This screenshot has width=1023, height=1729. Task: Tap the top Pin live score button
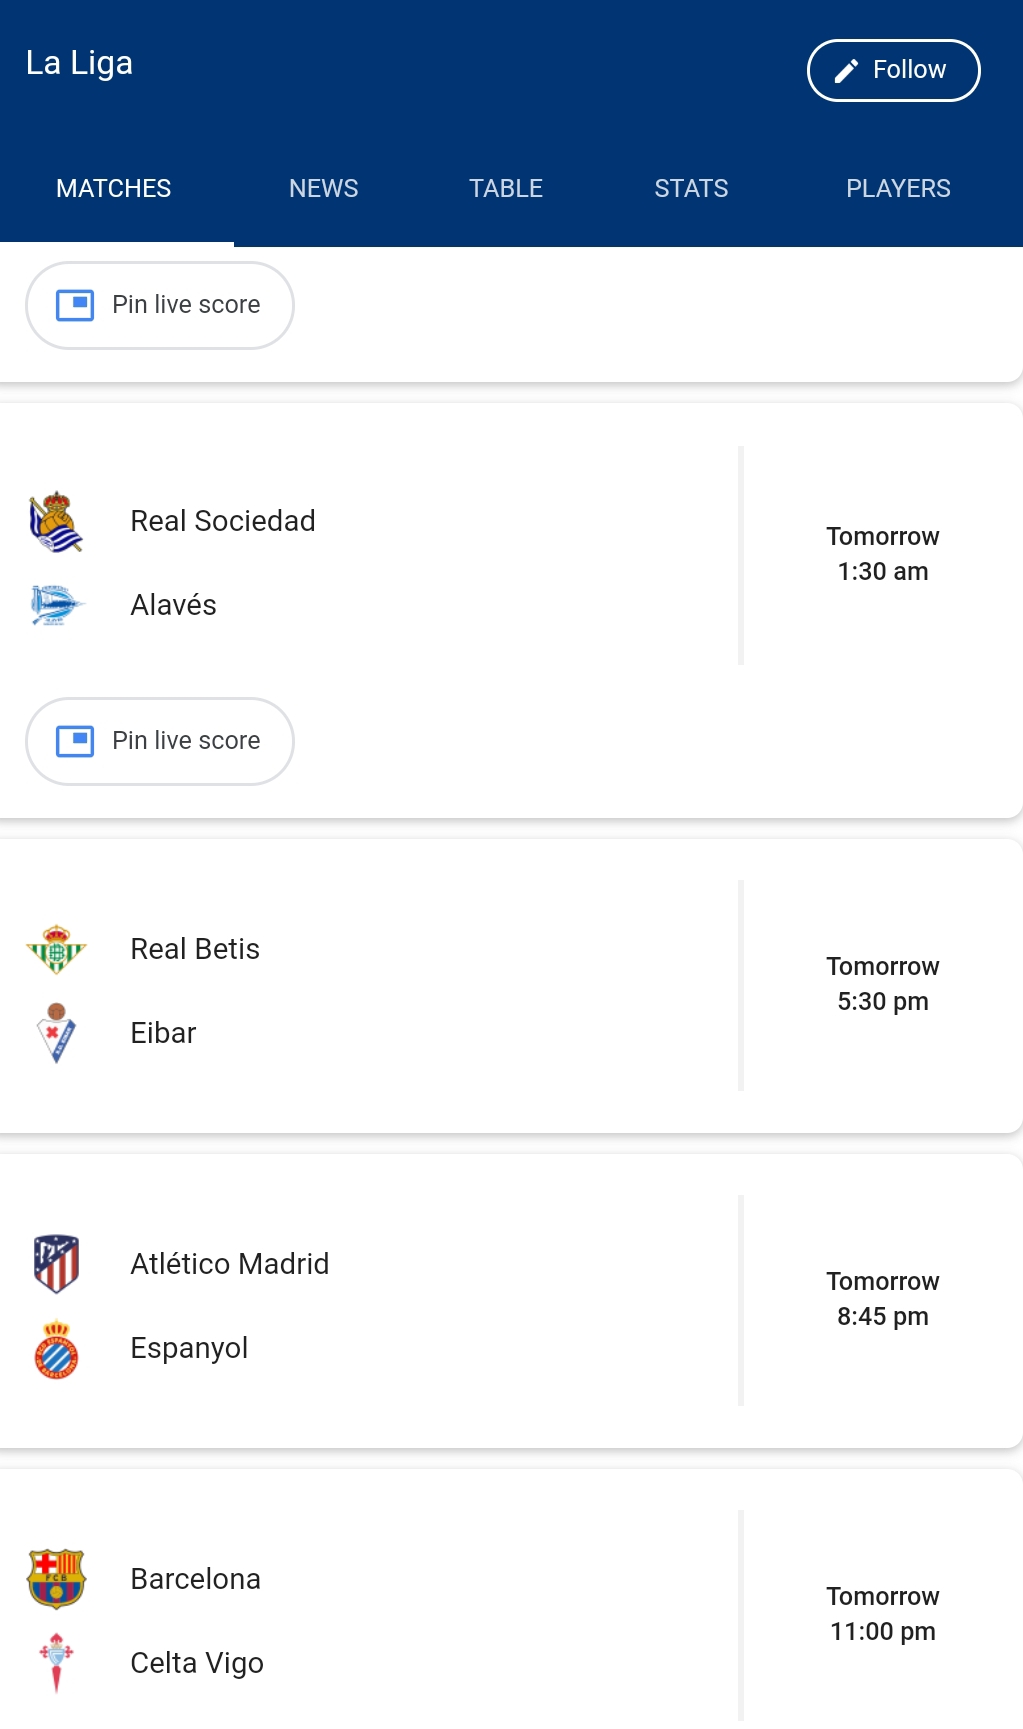click(160, 305)
